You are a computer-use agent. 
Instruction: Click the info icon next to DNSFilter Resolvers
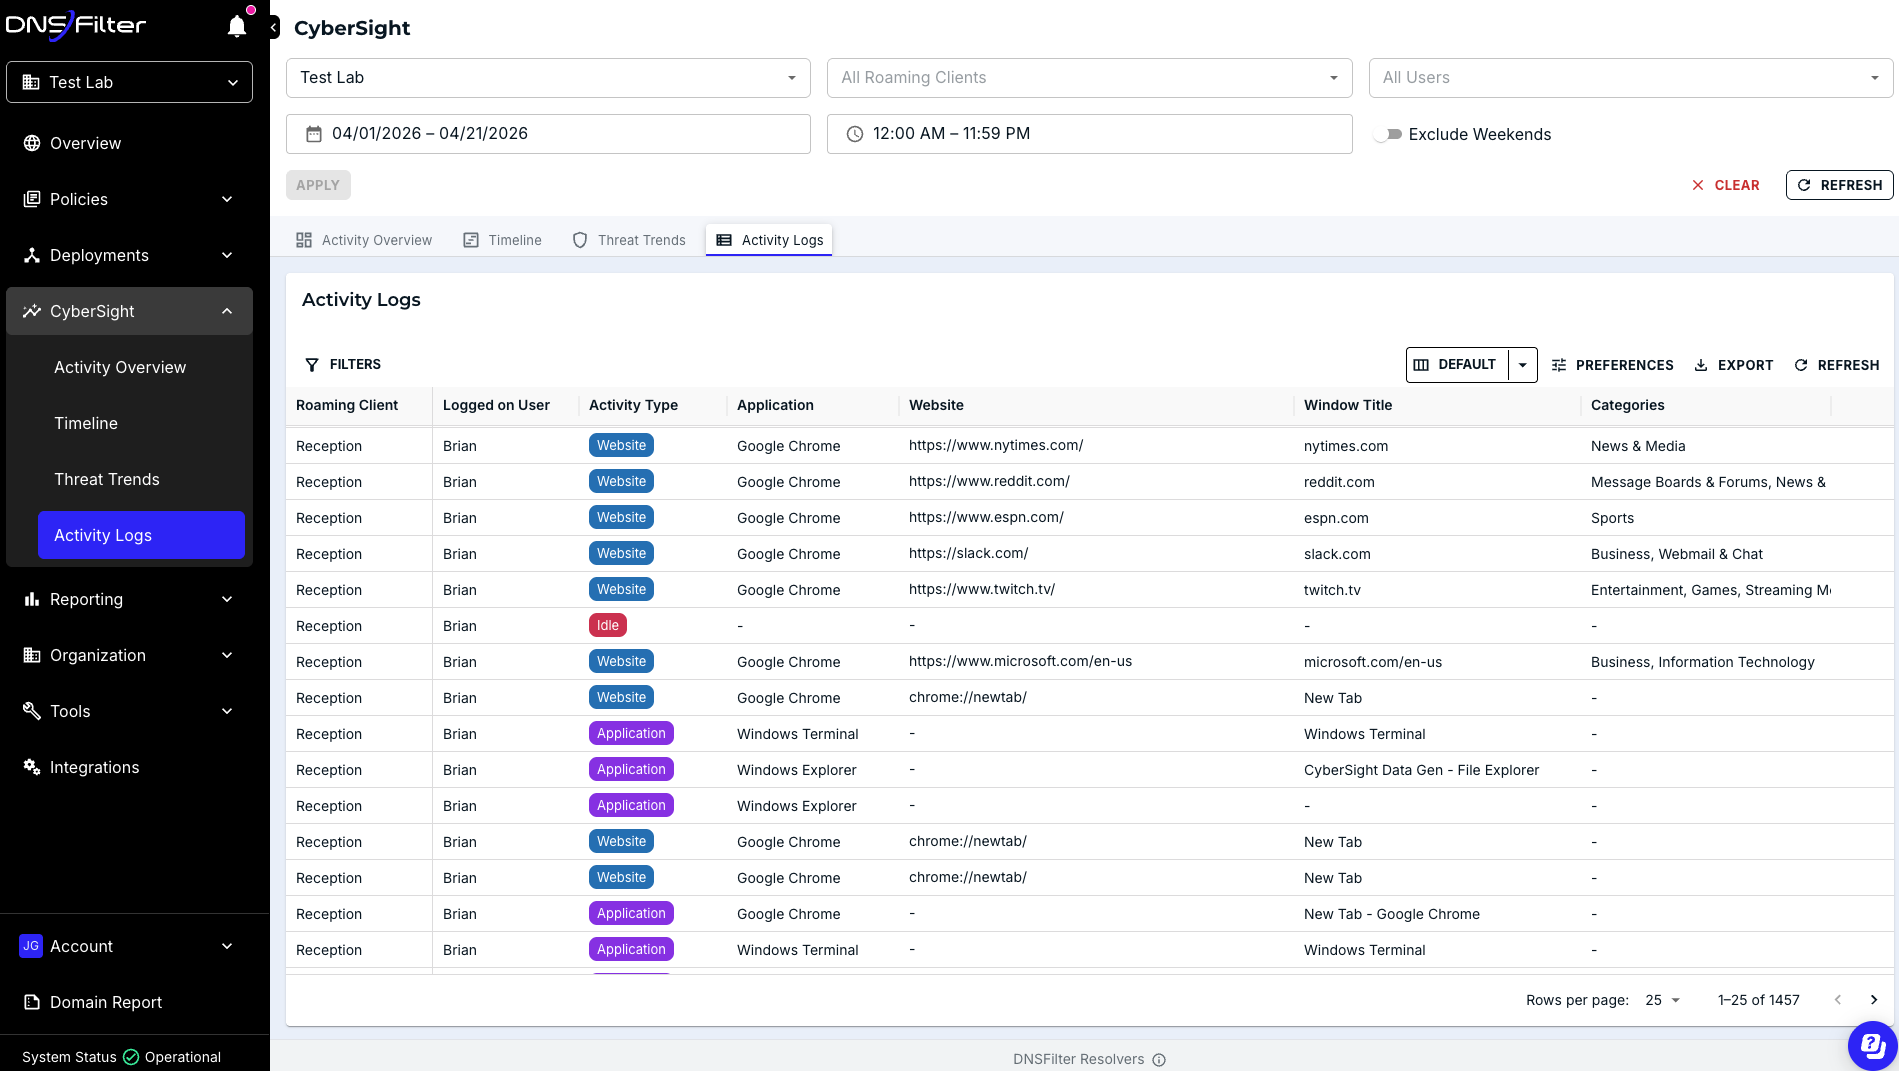(x=1159, y=1060)
